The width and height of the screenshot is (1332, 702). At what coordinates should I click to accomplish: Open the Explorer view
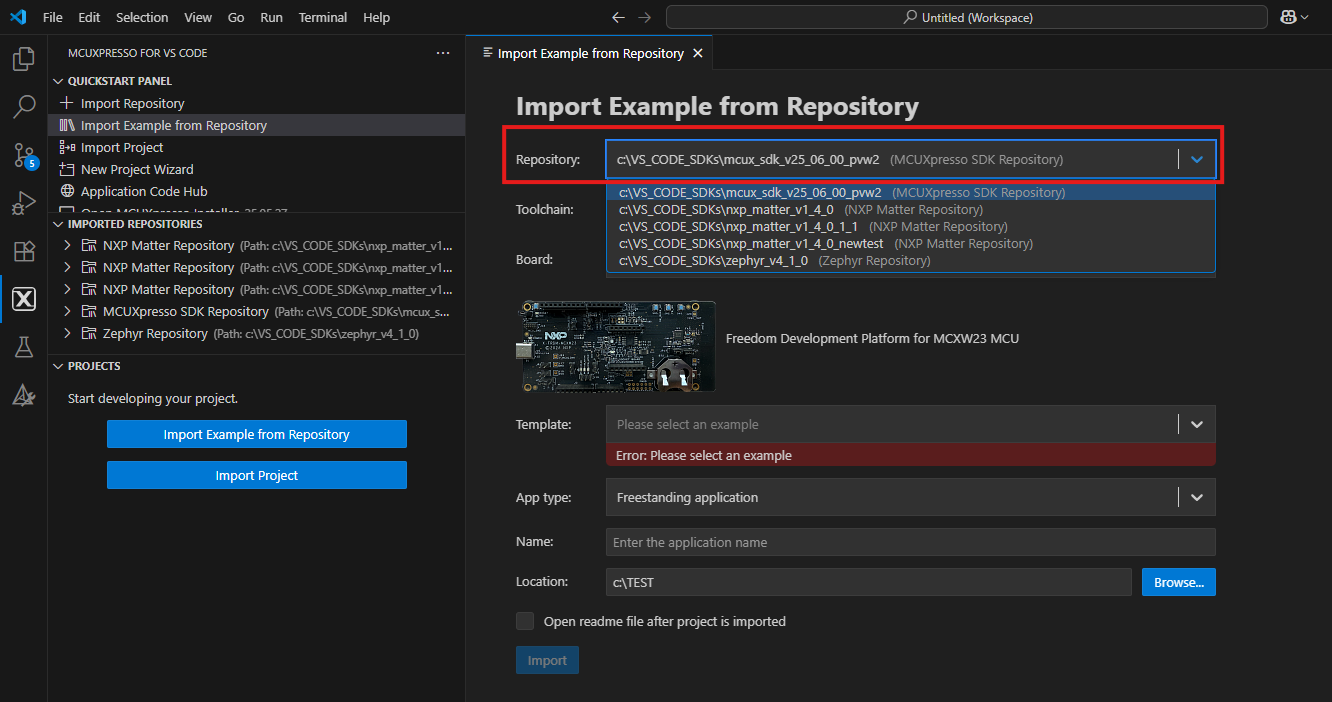24,59
